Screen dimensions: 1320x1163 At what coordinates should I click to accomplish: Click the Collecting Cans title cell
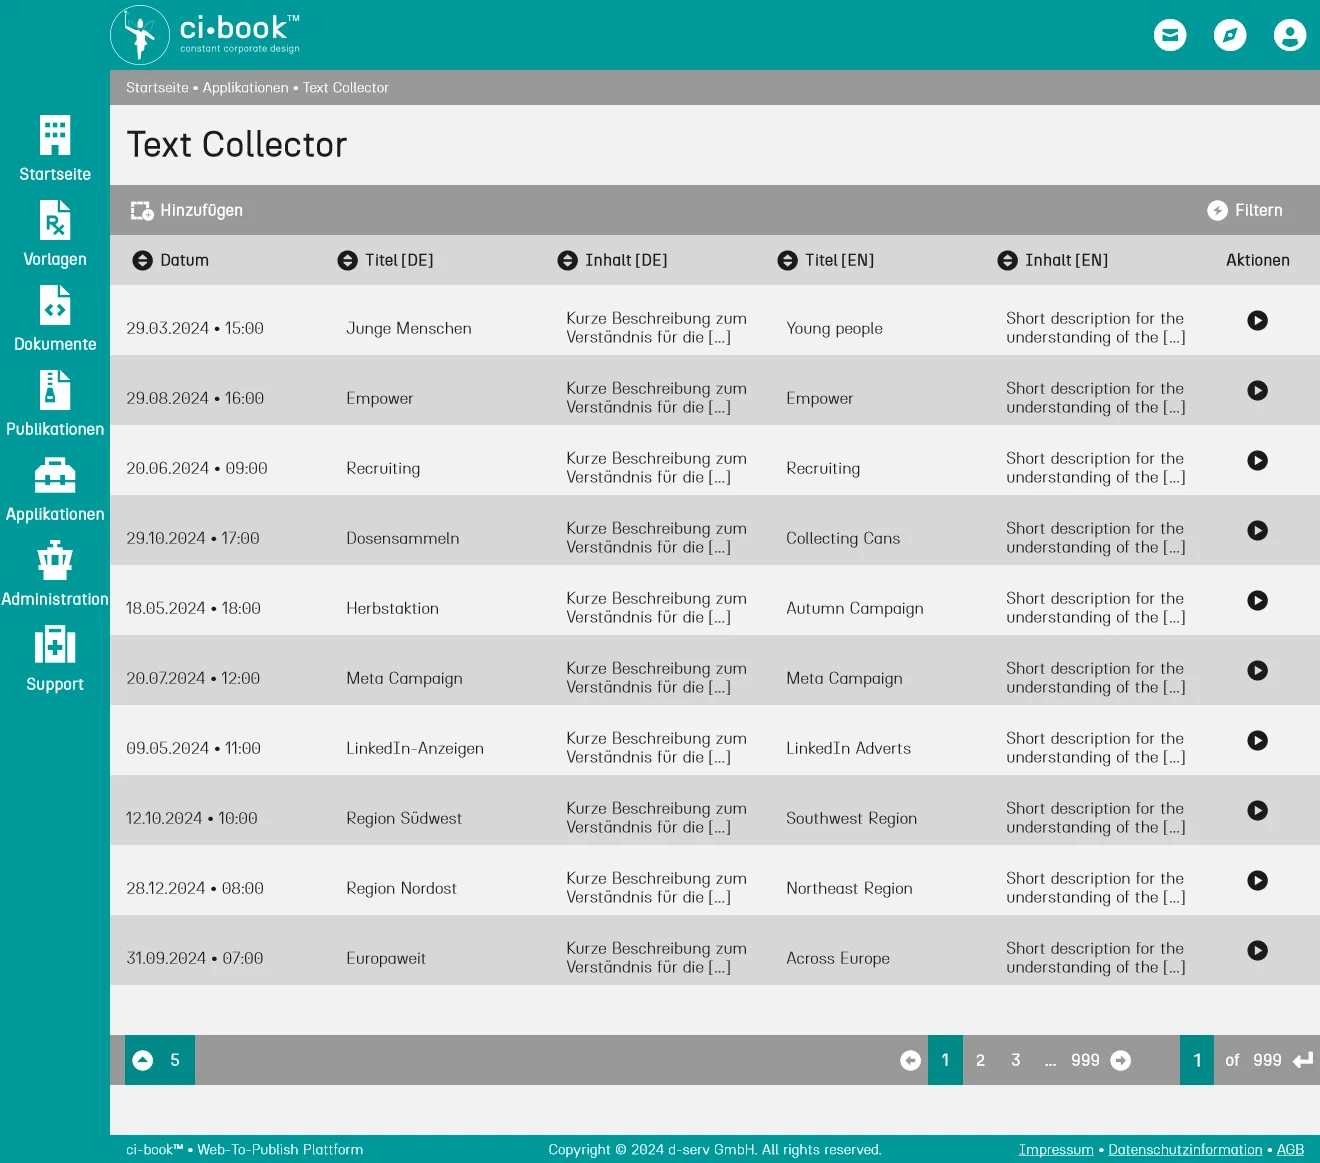coord(843,538)
